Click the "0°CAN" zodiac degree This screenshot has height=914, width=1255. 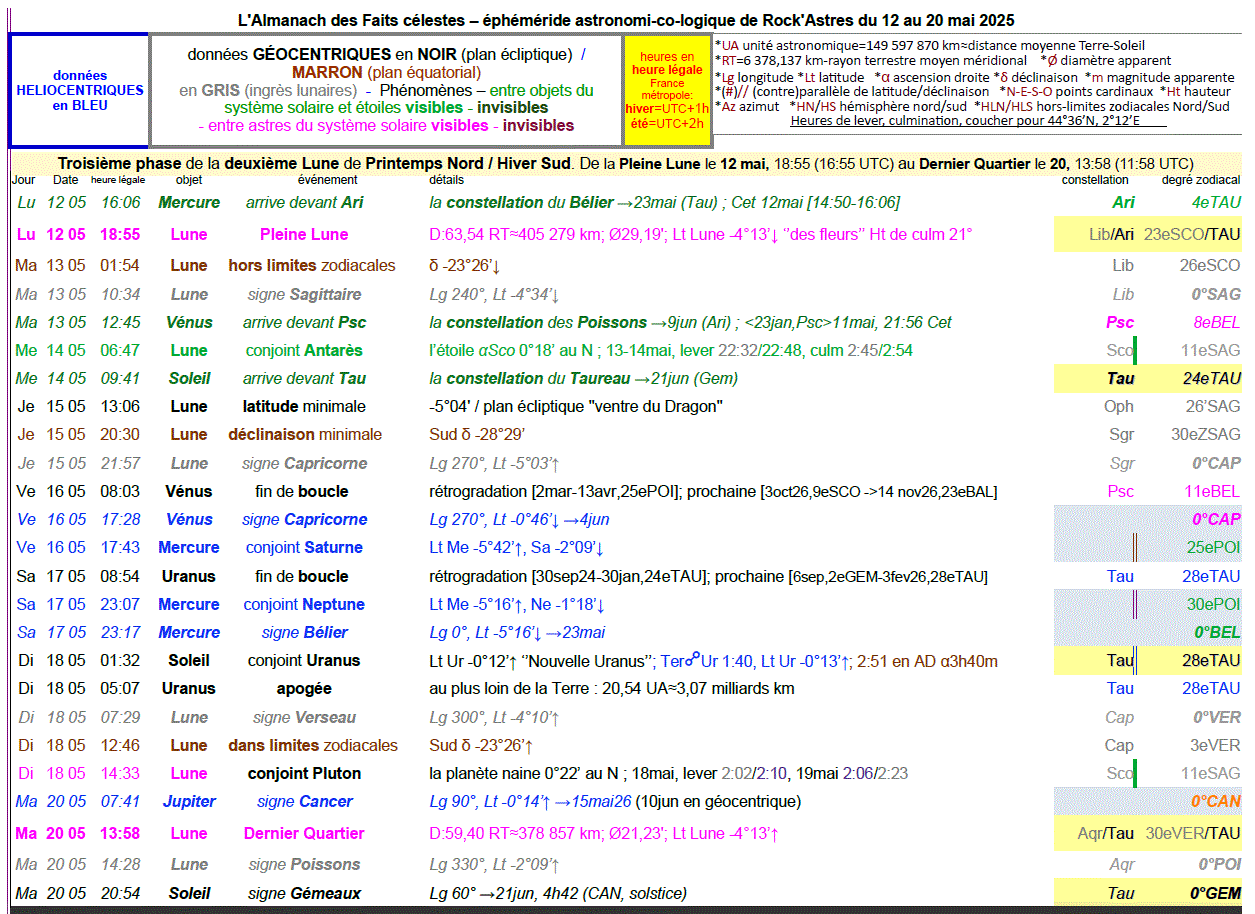[1215, 801]
